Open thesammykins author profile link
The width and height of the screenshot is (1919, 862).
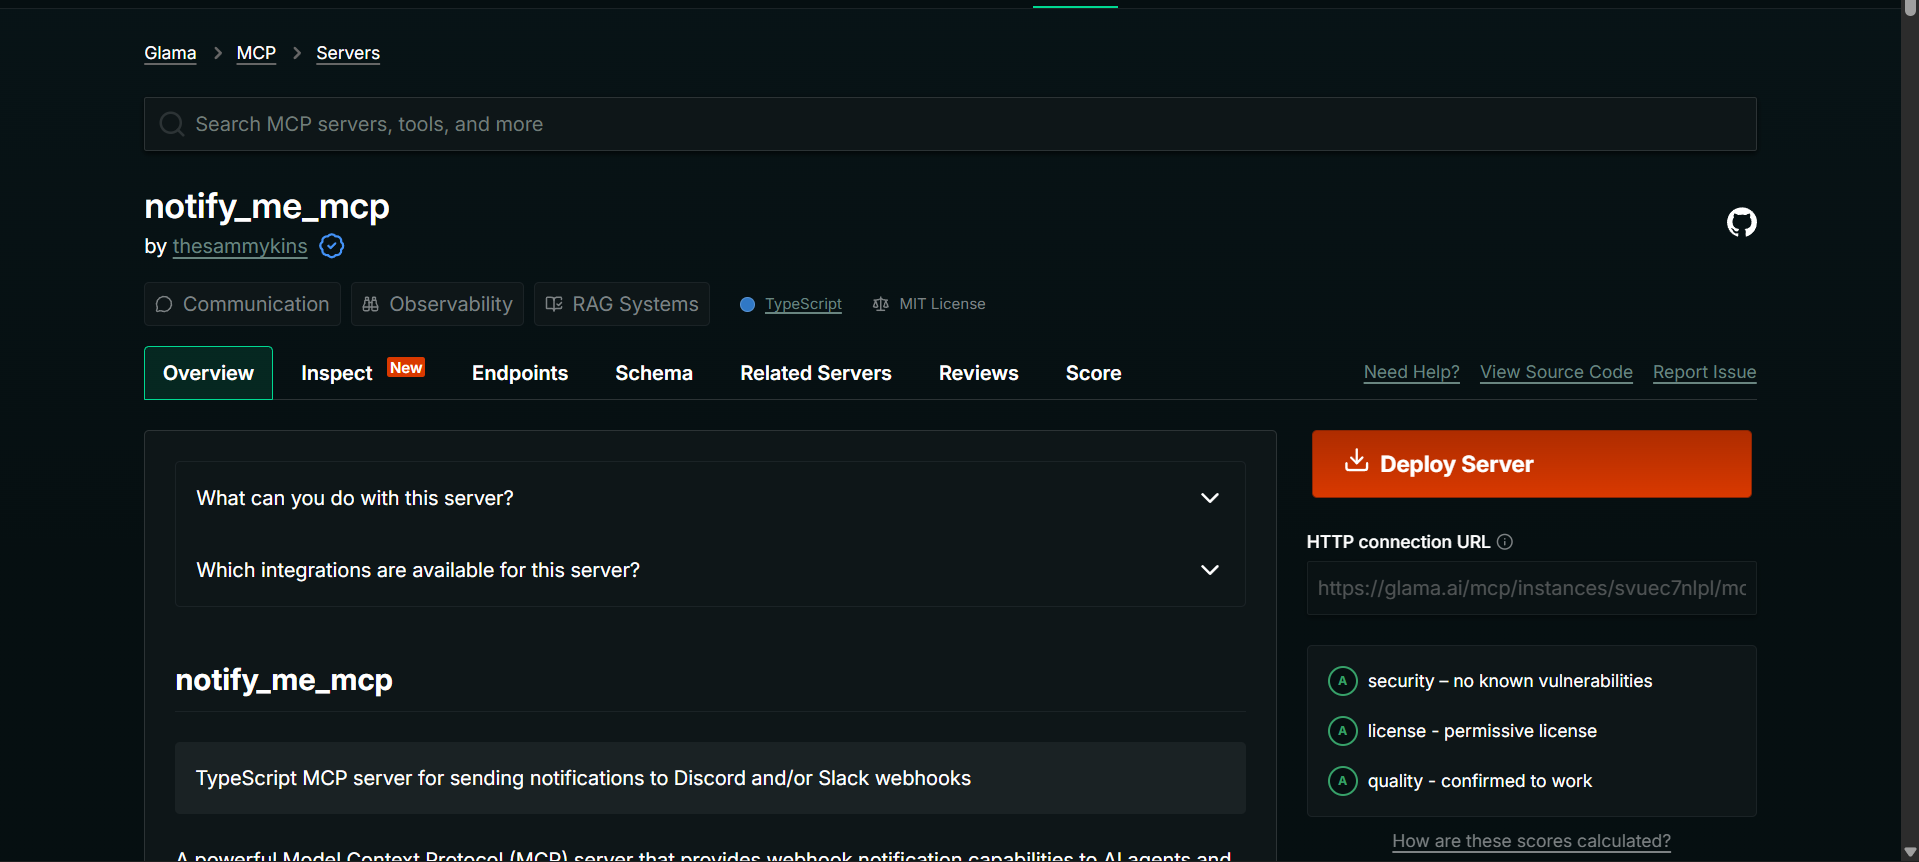[x=240, y=246]
